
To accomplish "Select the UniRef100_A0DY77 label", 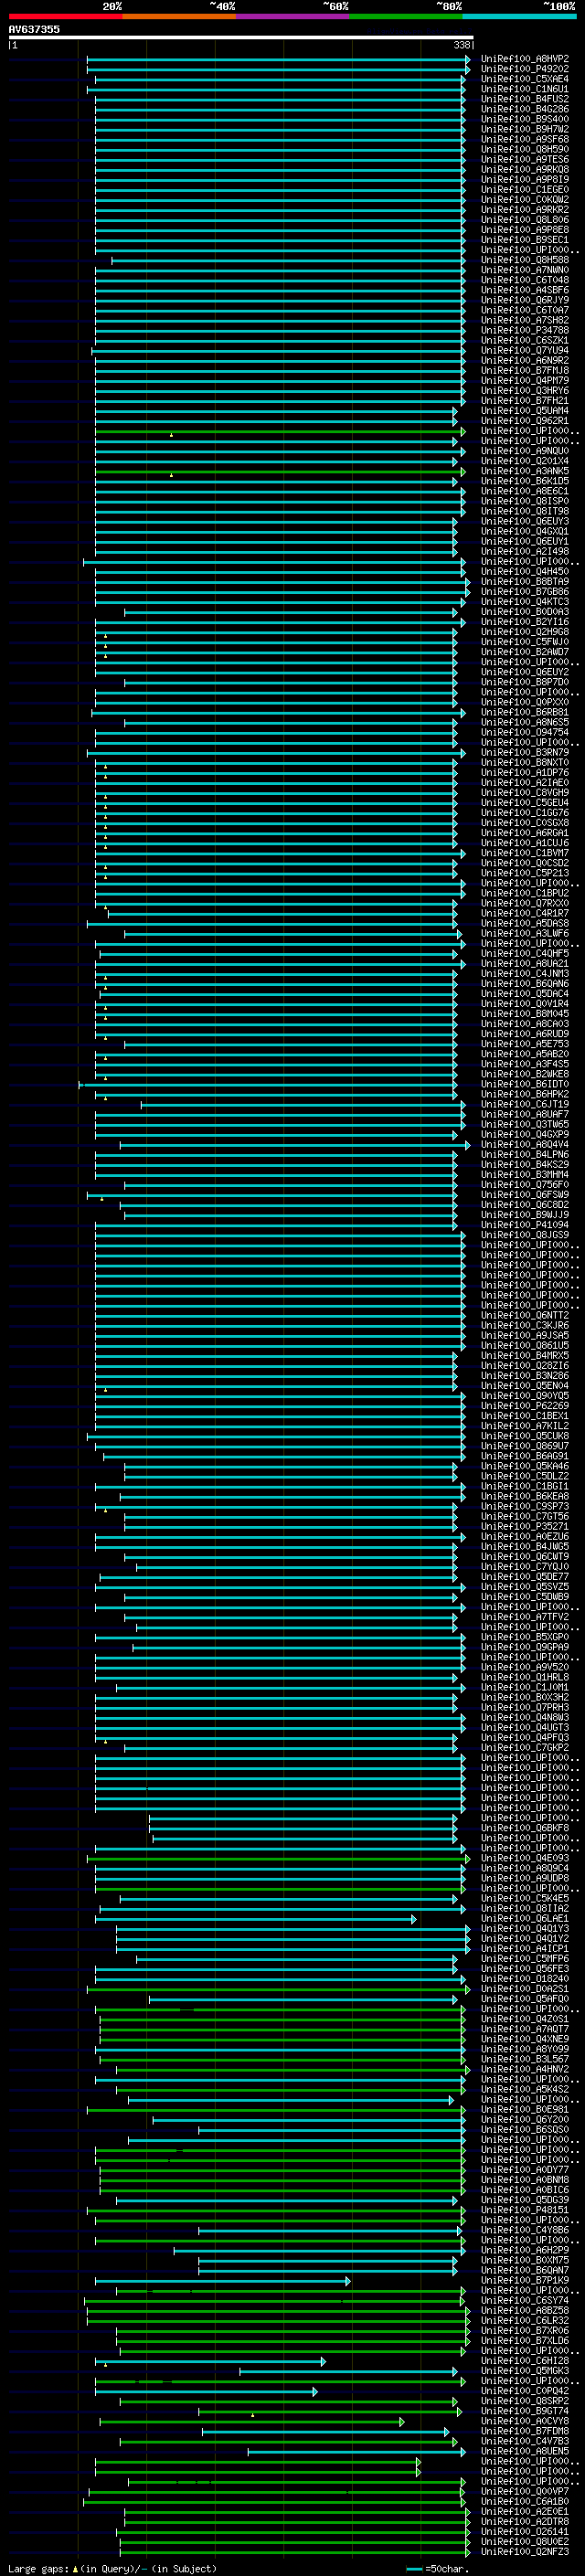I will click(524, 2170).
